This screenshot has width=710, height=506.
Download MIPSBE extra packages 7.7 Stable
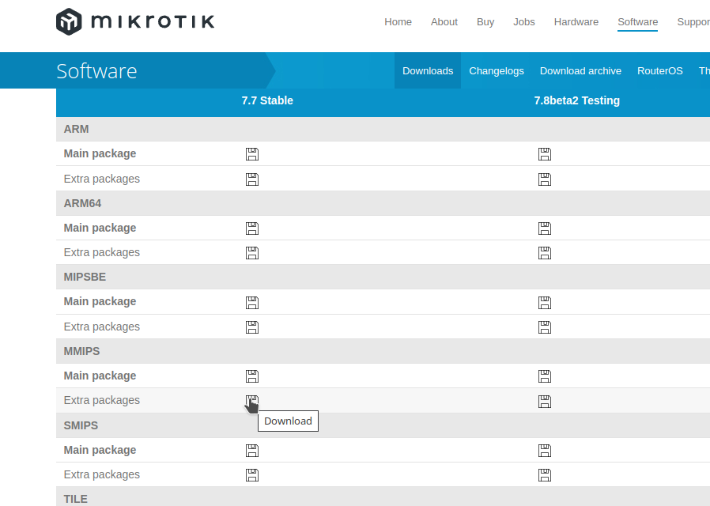pyautogui.click(x=252, y=327)
